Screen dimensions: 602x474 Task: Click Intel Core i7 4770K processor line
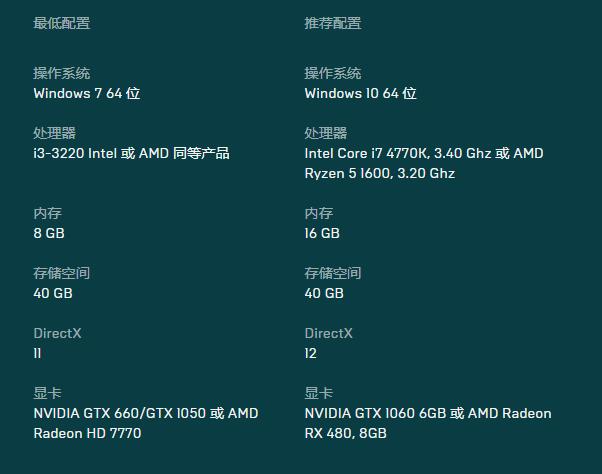[424, 153]
